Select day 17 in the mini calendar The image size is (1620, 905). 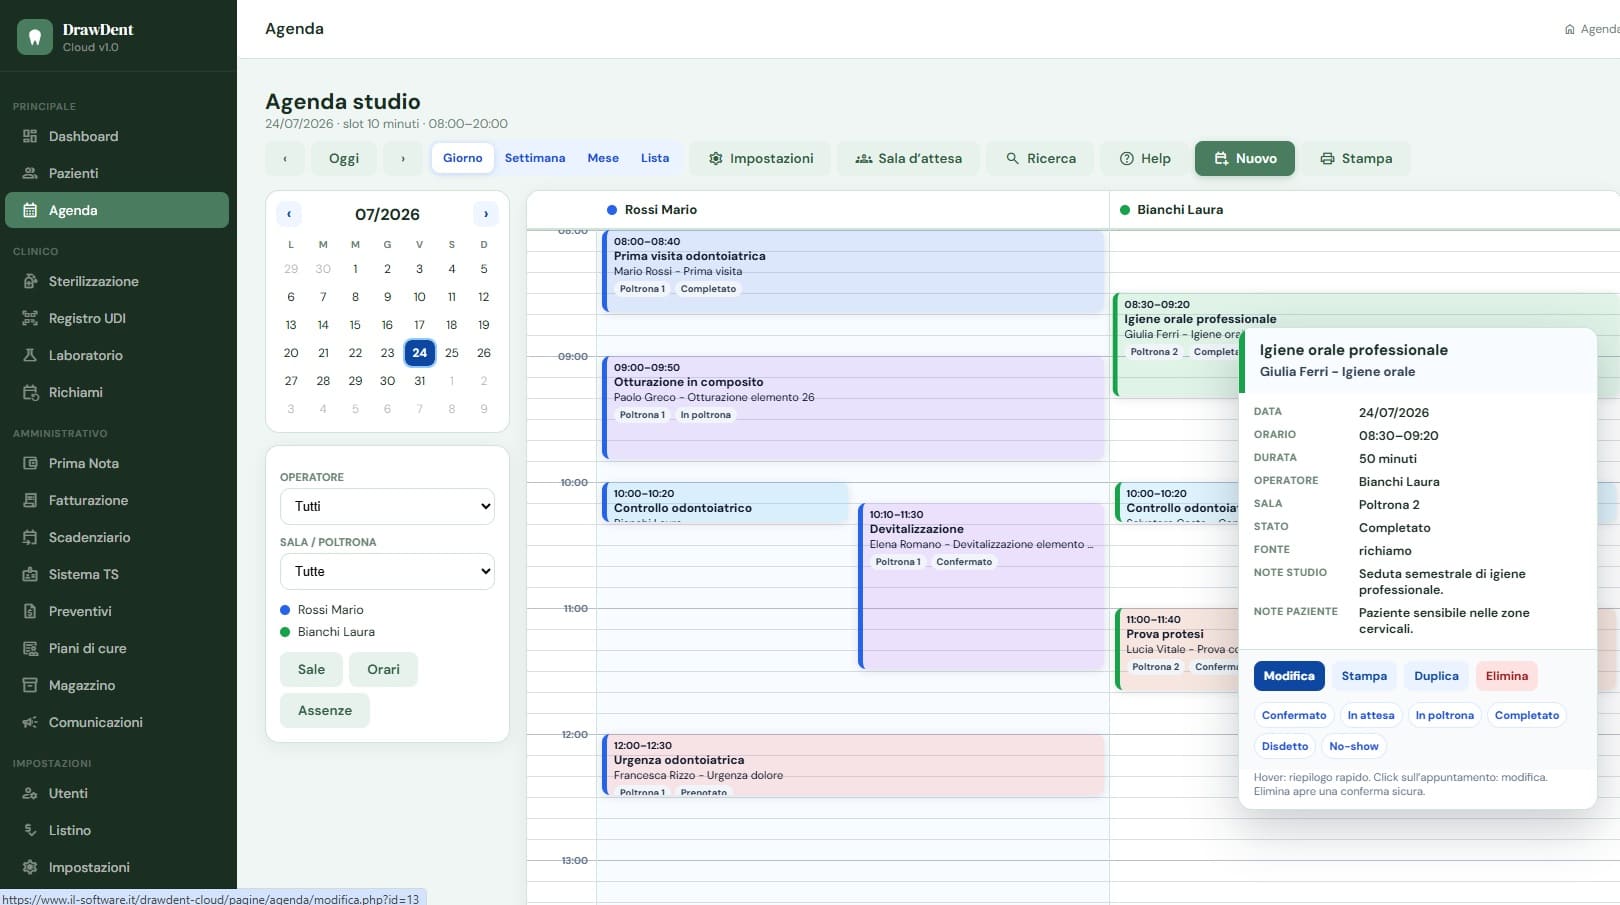(x=420, y=324)
